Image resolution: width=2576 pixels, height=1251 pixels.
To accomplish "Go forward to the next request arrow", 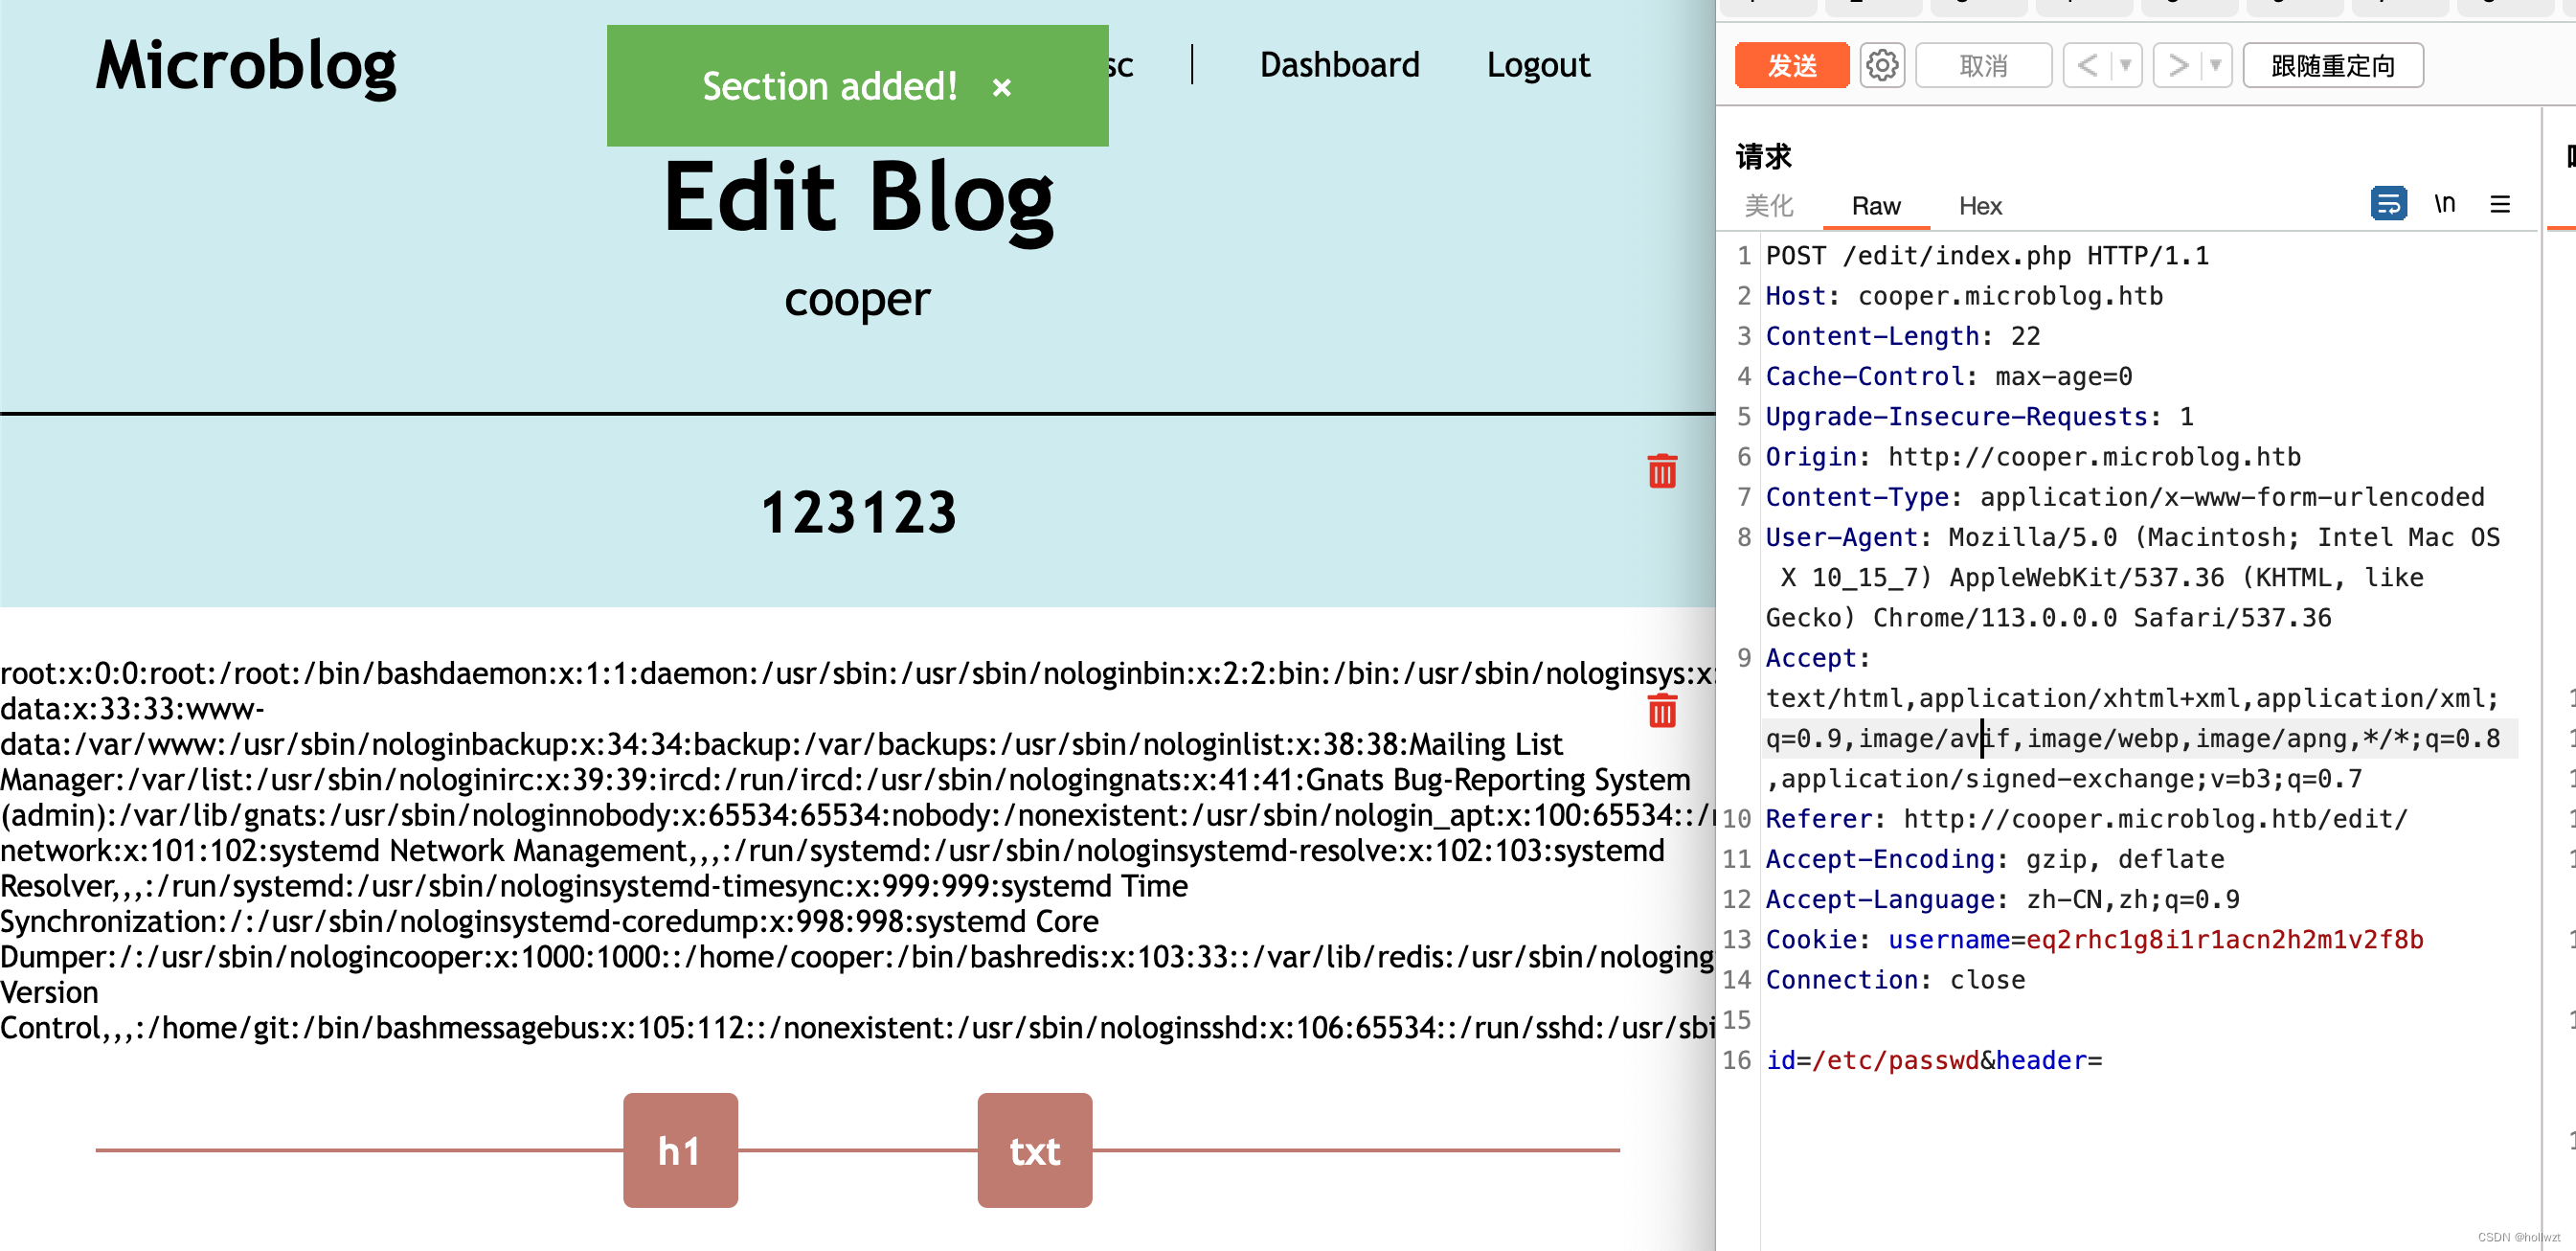I will point(2177,66).
